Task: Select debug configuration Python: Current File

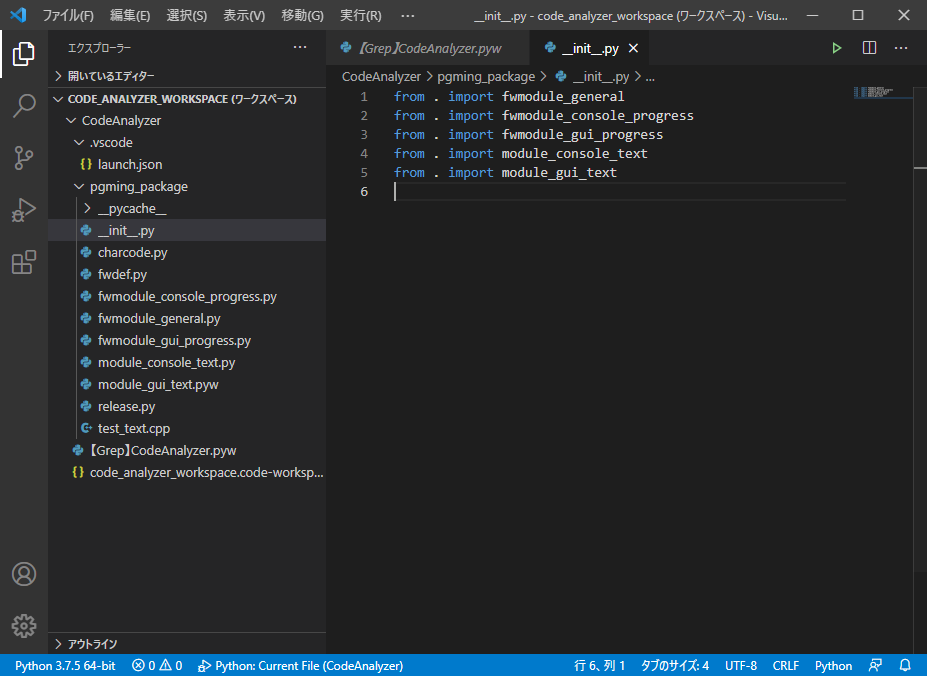Action: click(300, 665)
